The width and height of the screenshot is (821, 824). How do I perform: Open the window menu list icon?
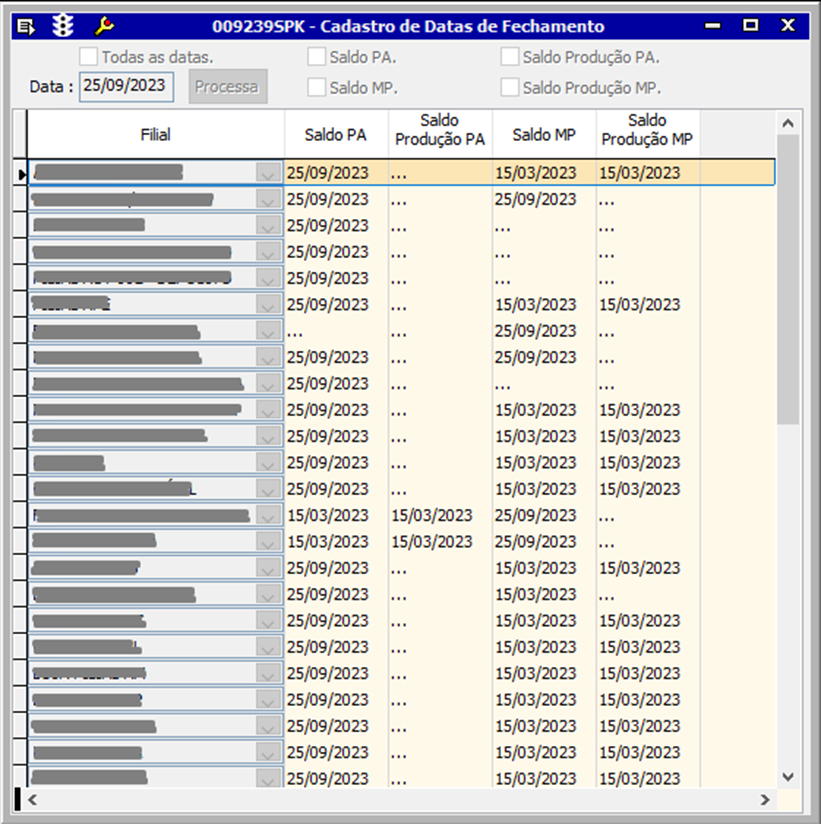[x=25, y=26]
